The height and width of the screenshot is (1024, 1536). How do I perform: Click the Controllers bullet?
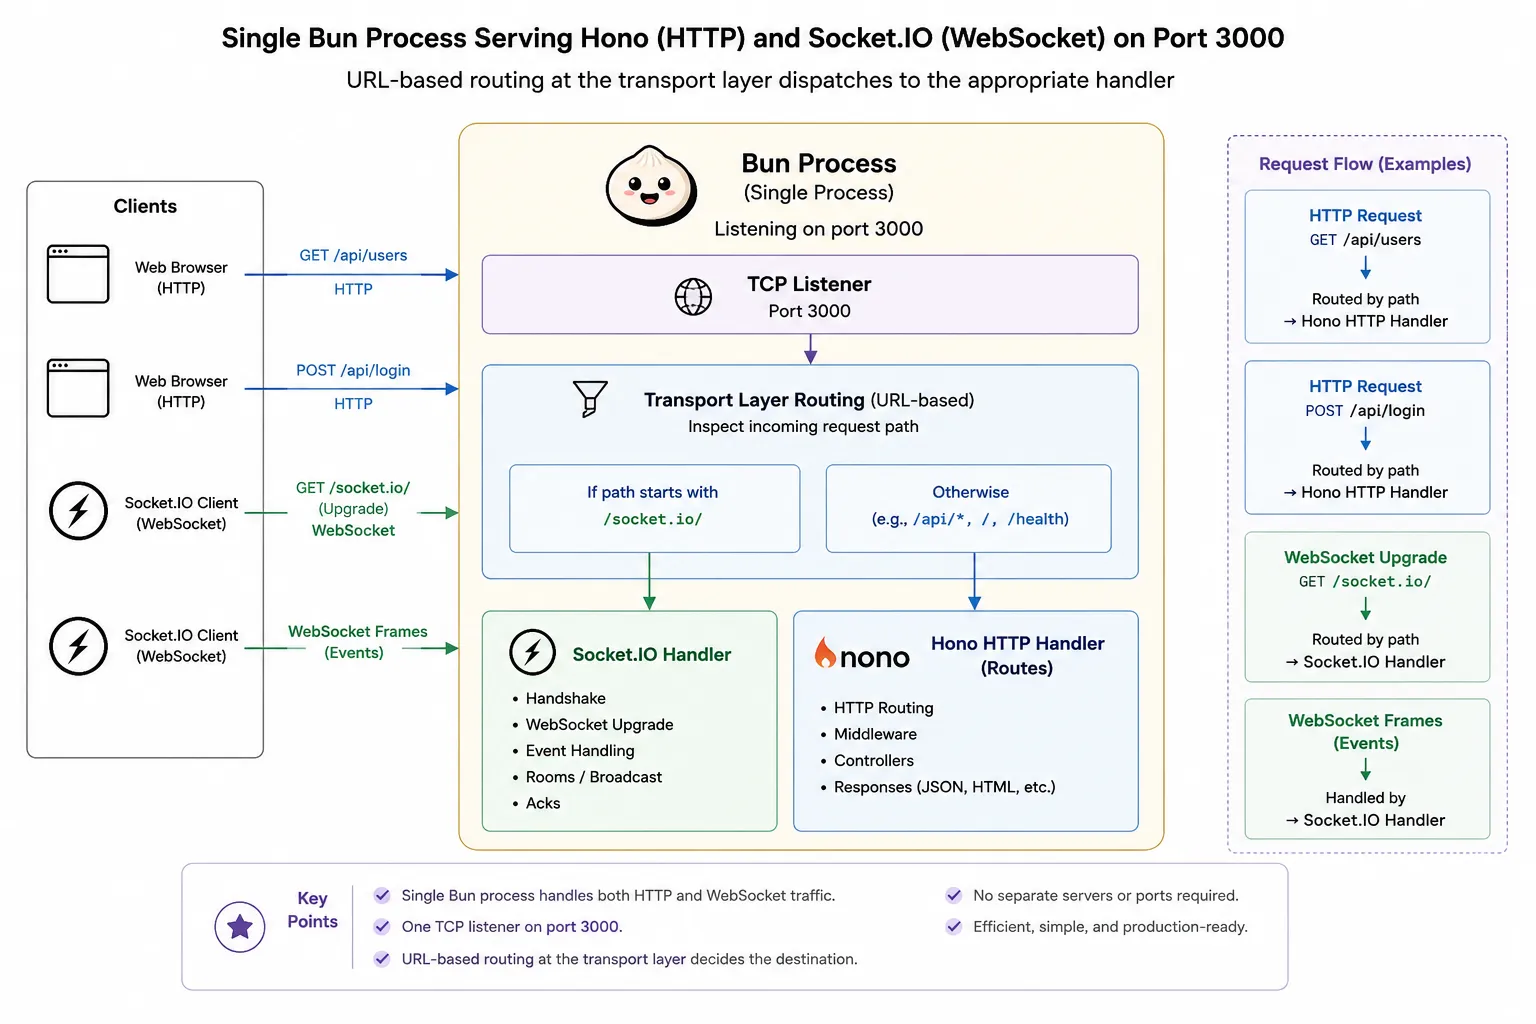(x=873, y=760)
